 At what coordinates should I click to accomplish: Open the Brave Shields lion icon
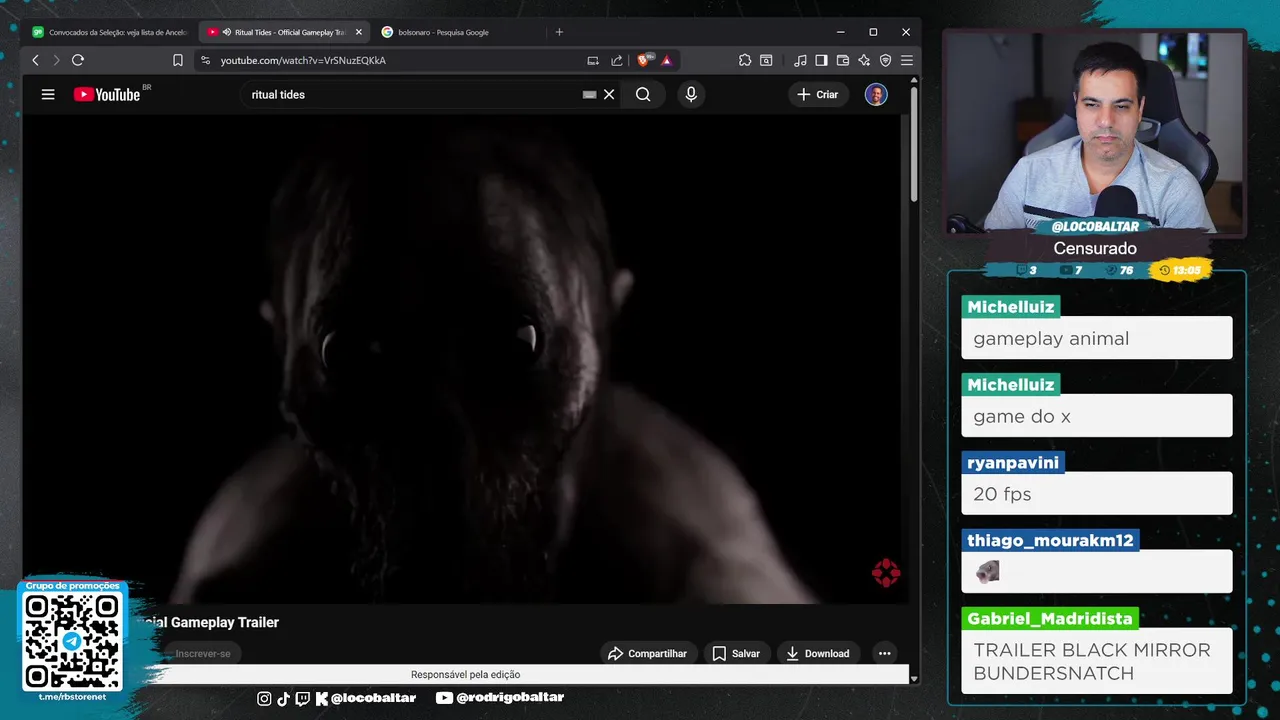(645, 60)
